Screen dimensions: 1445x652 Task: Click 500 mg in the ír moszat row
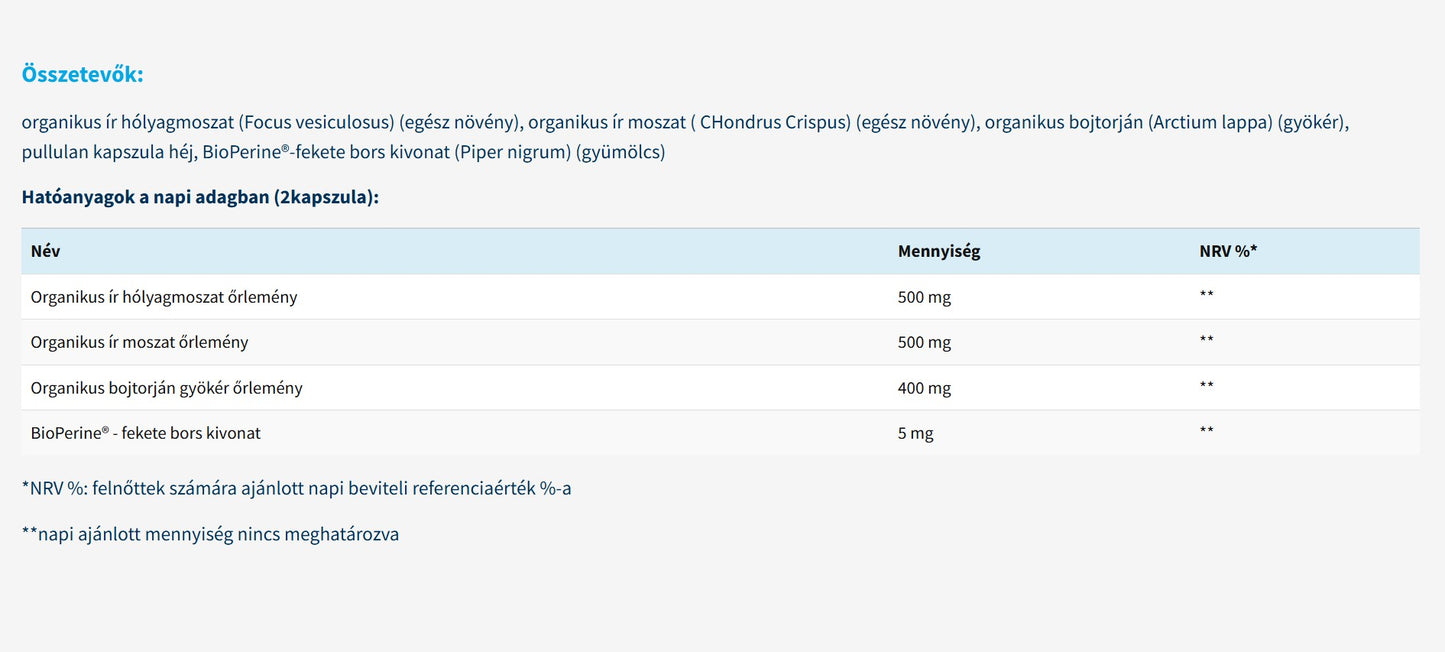pyautogui.click(x=924, y=342)
